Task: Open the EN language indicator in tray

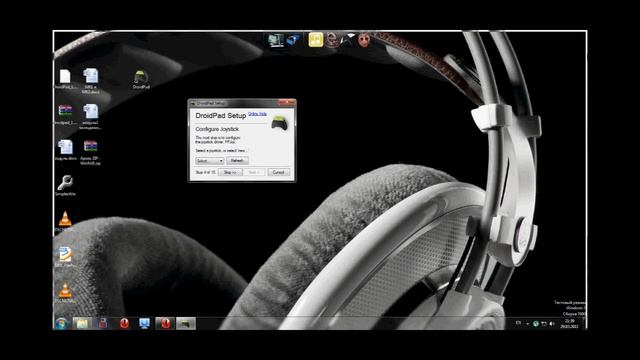Action: [x=518, y=323]
